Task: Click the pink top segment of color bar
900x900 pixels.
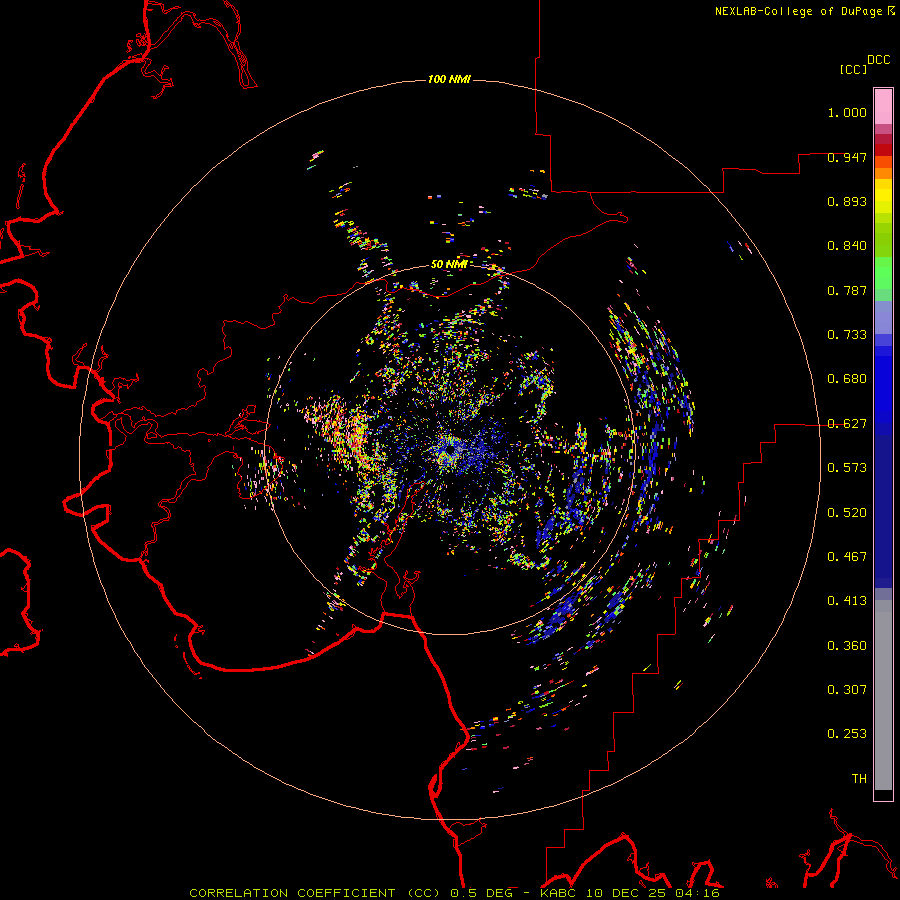Action: (883, 107)
